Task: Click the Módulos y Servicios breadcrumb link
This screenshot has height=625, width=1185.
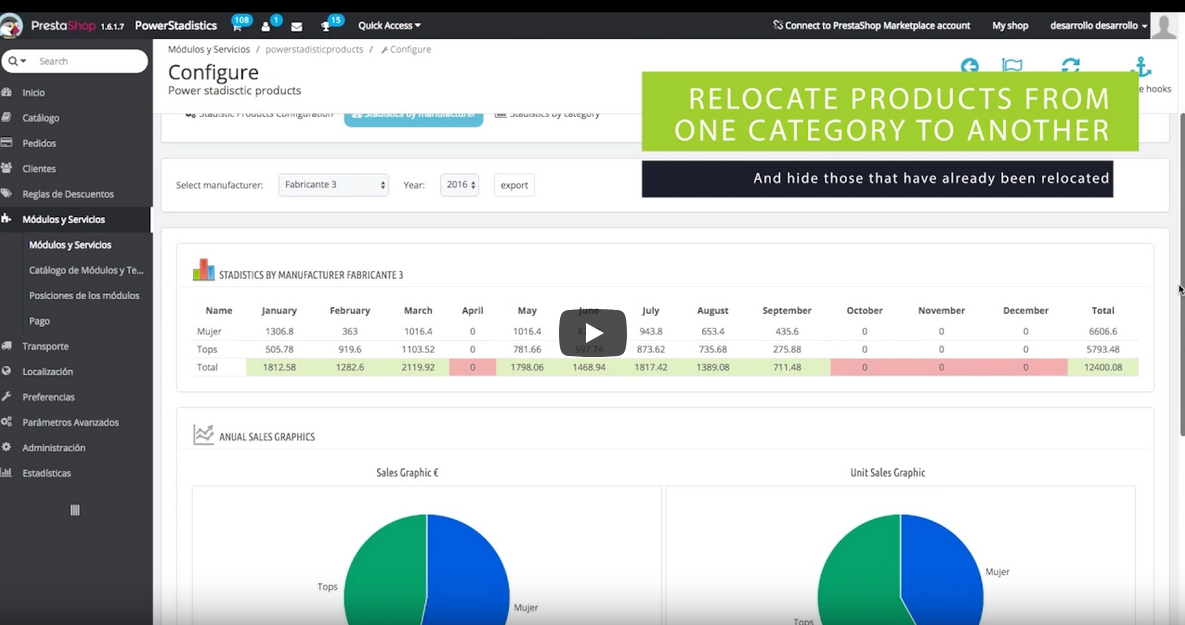Action: pyautogui.click(x=209, y=49)
